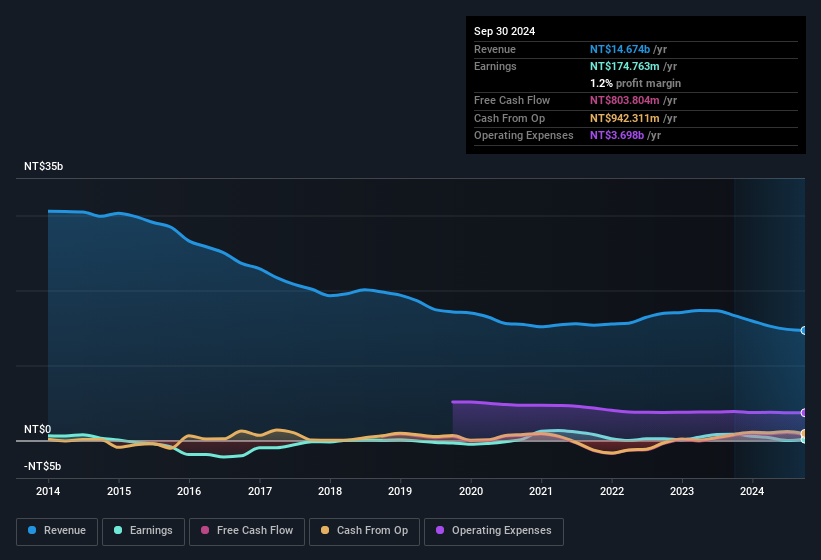
Task: Click the NT$35b y-axis label
Action: pos(43,166)
